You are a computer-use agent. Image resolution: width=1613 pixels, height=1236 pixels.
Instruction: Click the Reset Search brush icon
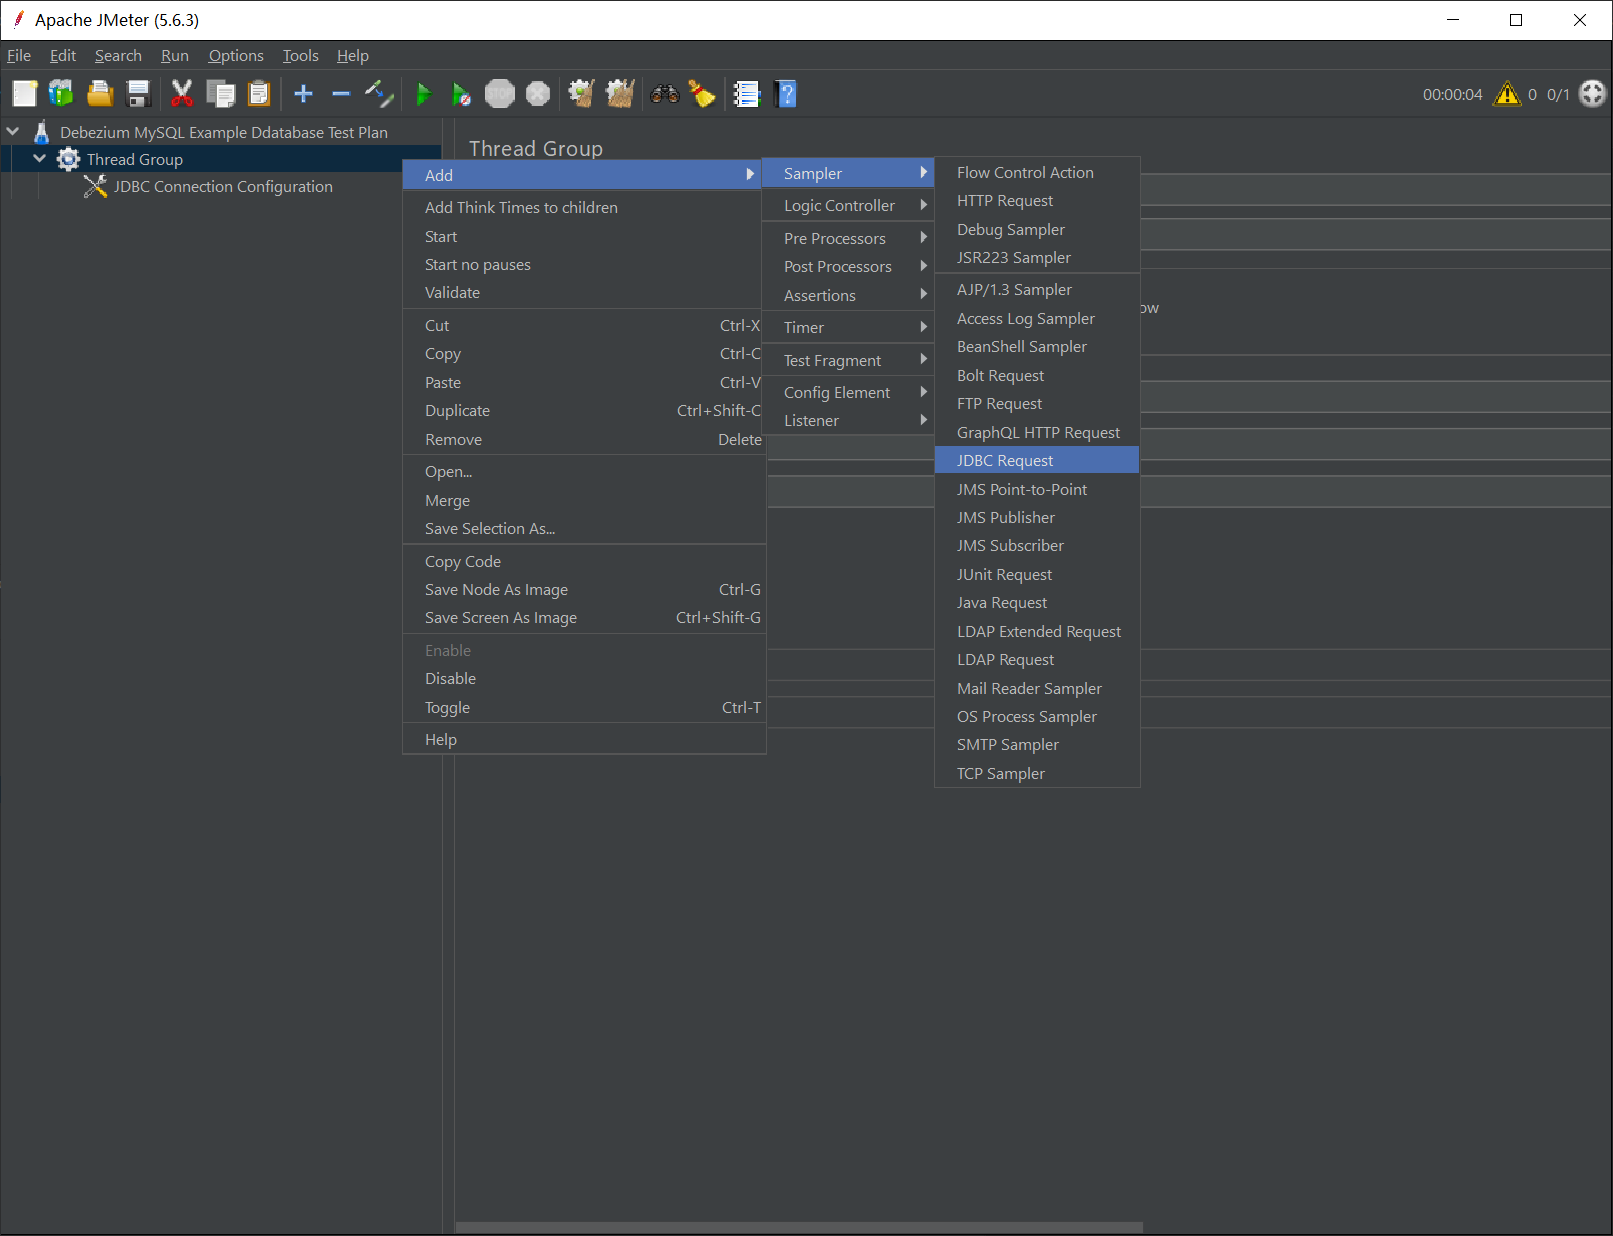coord(702,94)
